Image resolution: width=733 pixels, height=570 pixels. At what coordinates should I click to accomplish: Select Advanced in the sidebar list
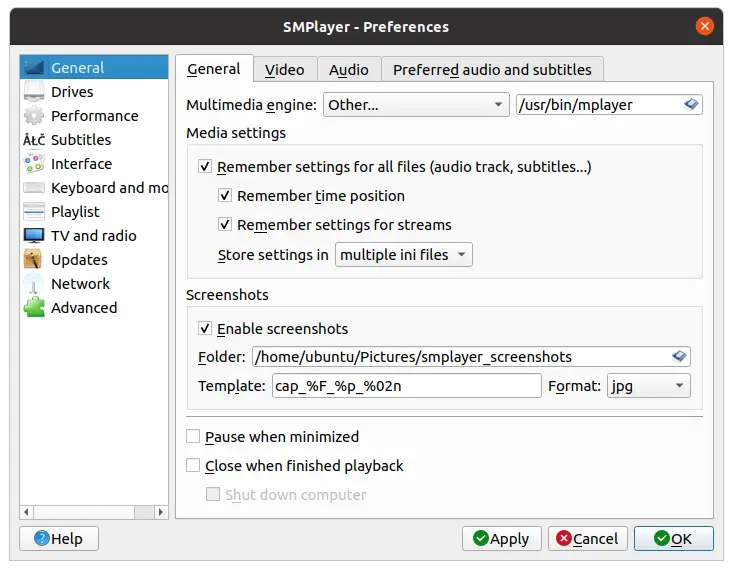pyautogui.click(x=94, y=307)
